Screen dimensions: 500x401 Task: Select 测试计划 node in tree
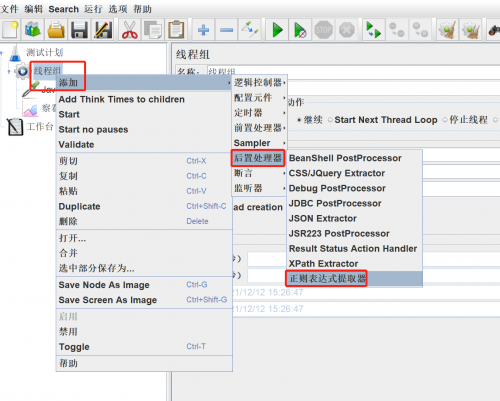pyautogui.click(x=45, y=52)
